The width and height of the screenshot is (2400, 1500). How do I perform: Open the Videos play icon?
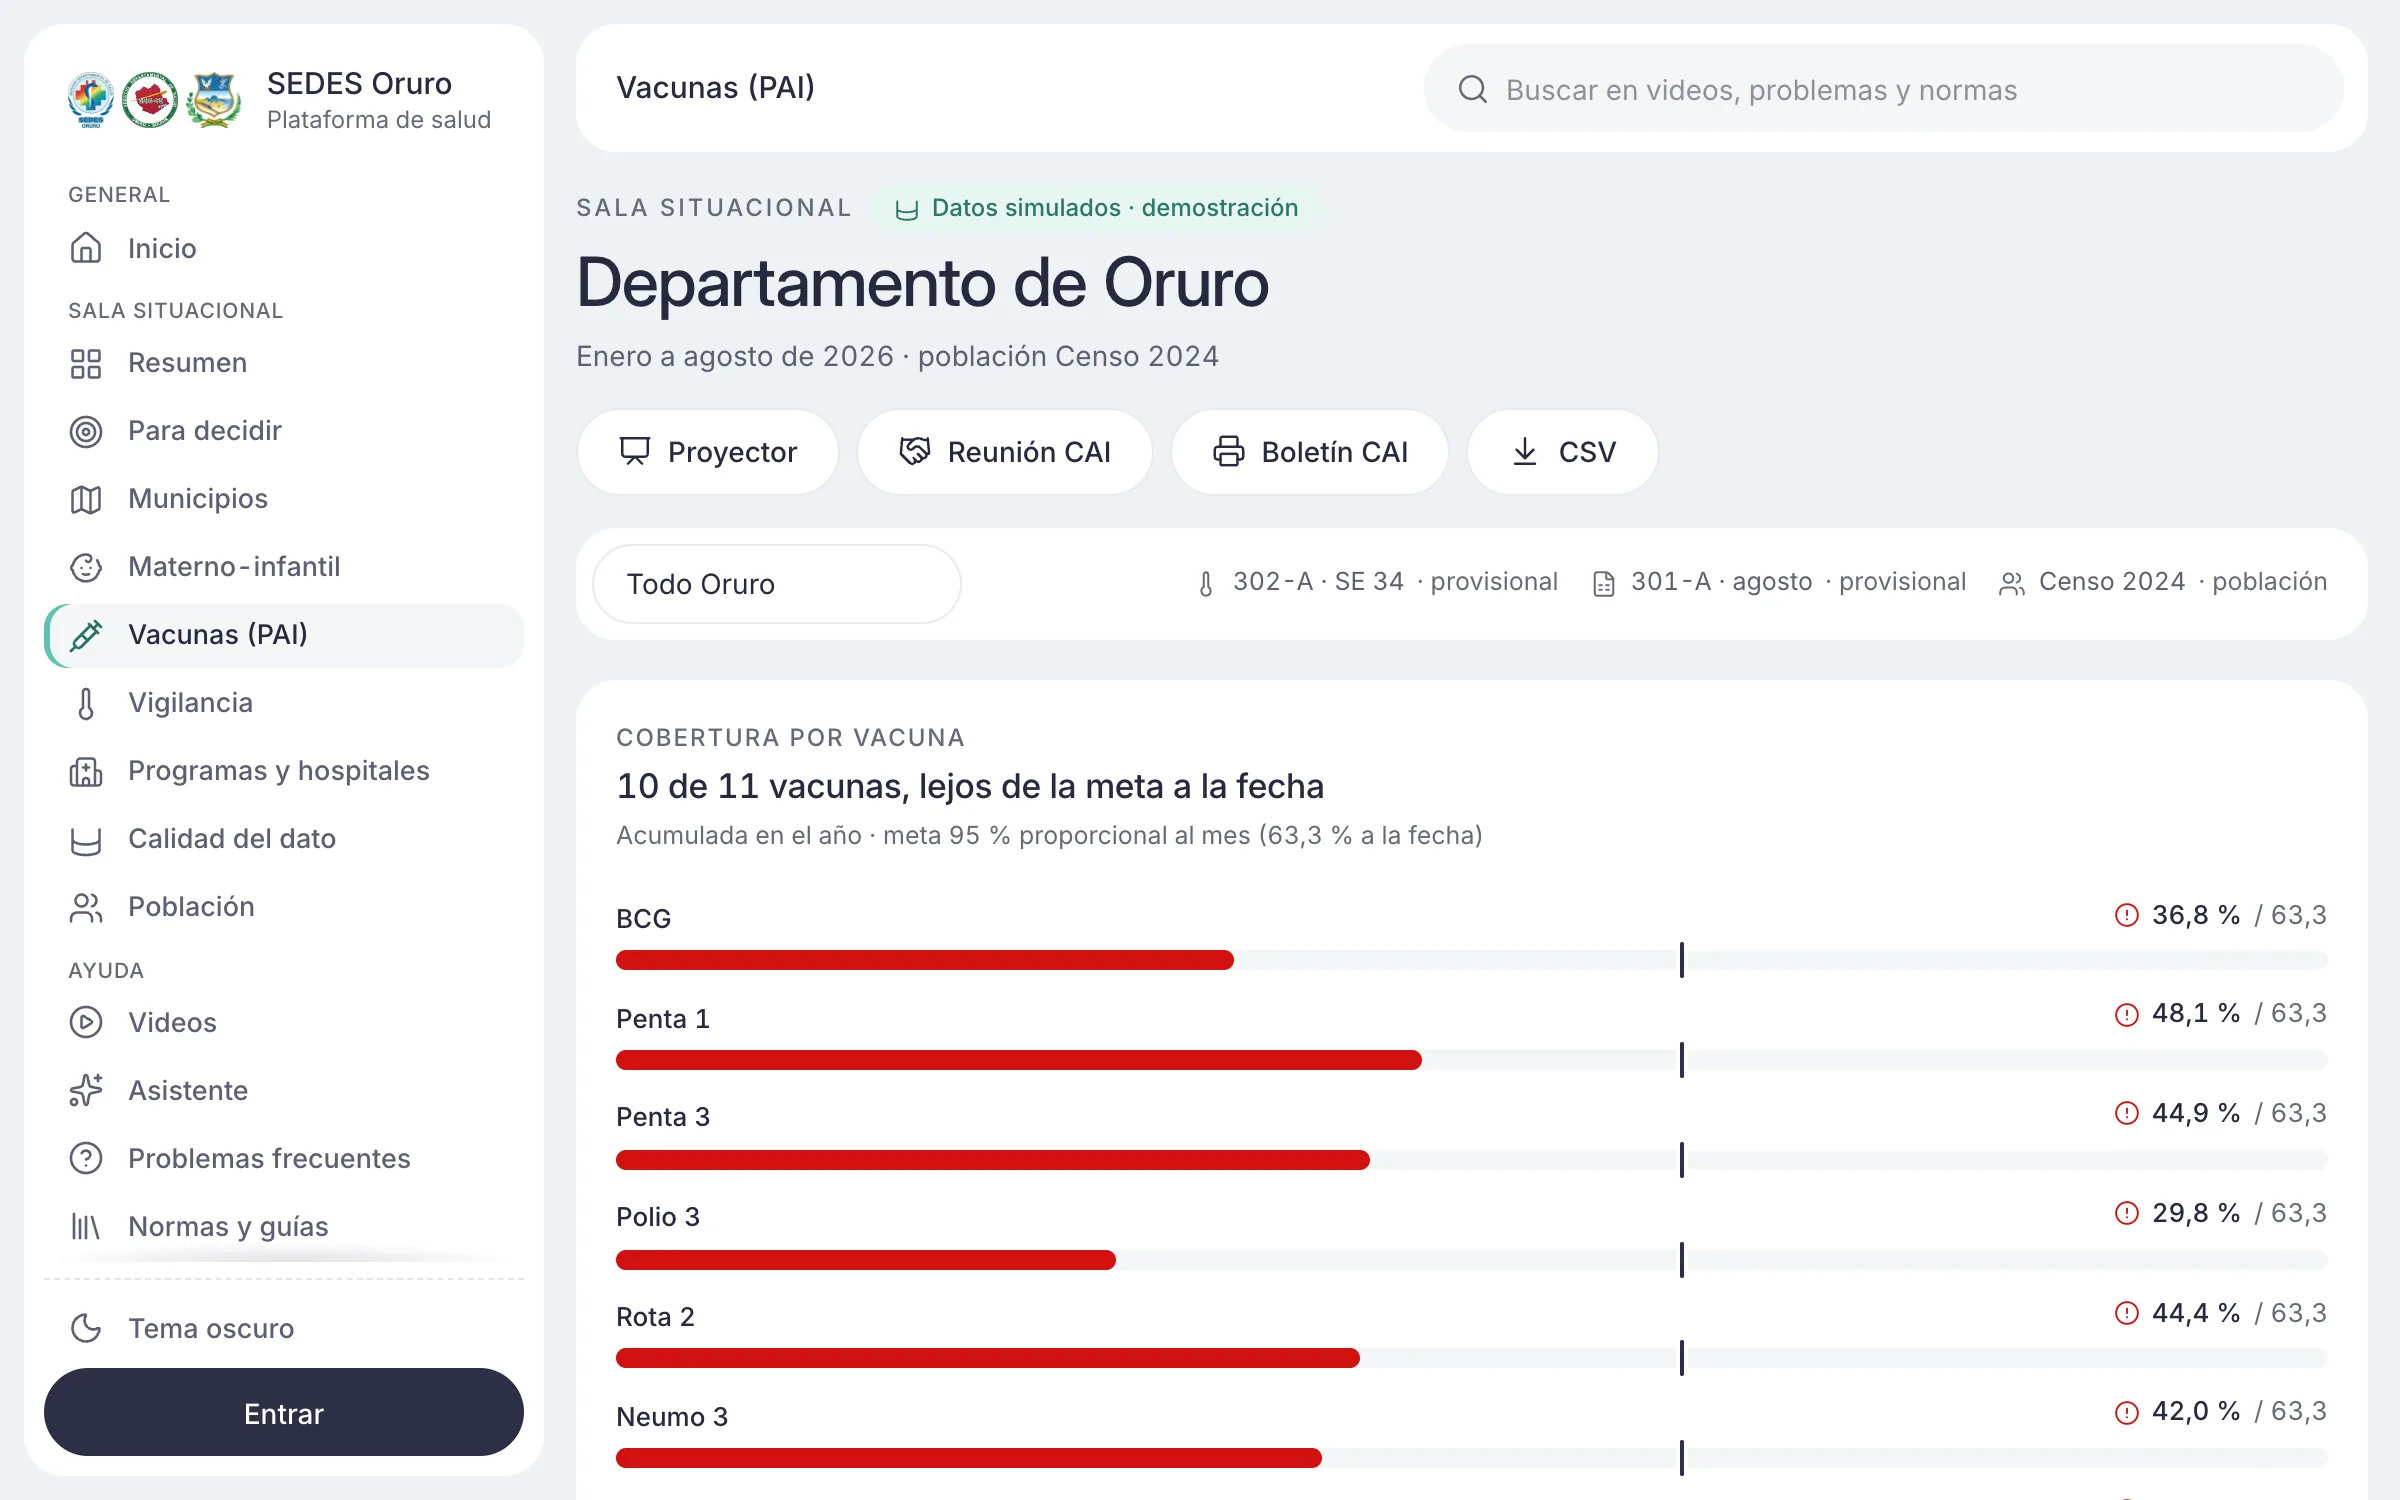coord(86,1022)
